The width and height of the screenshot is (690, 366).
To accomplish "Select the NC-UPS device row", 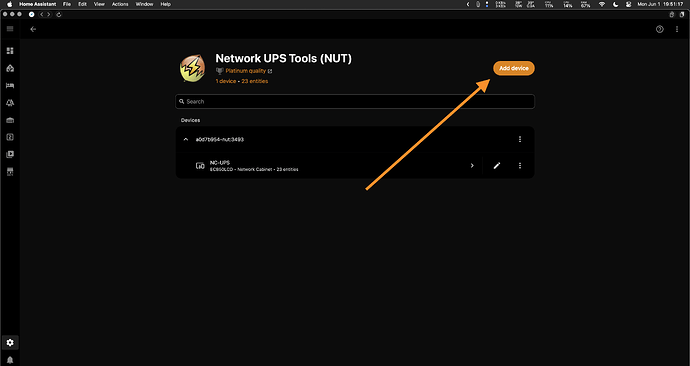I will (355, 165).
